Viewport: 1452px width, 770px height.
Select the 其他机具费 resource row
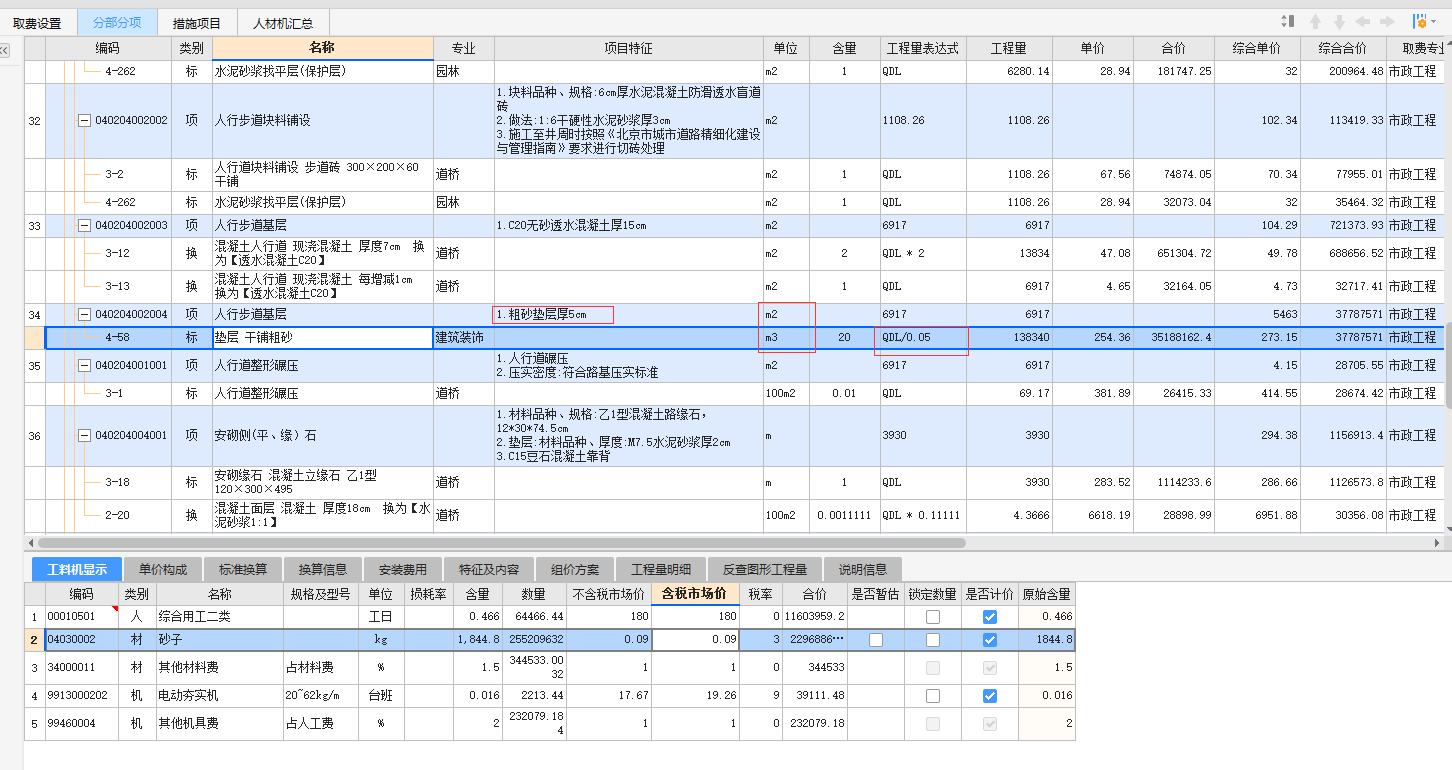[550, 724]
